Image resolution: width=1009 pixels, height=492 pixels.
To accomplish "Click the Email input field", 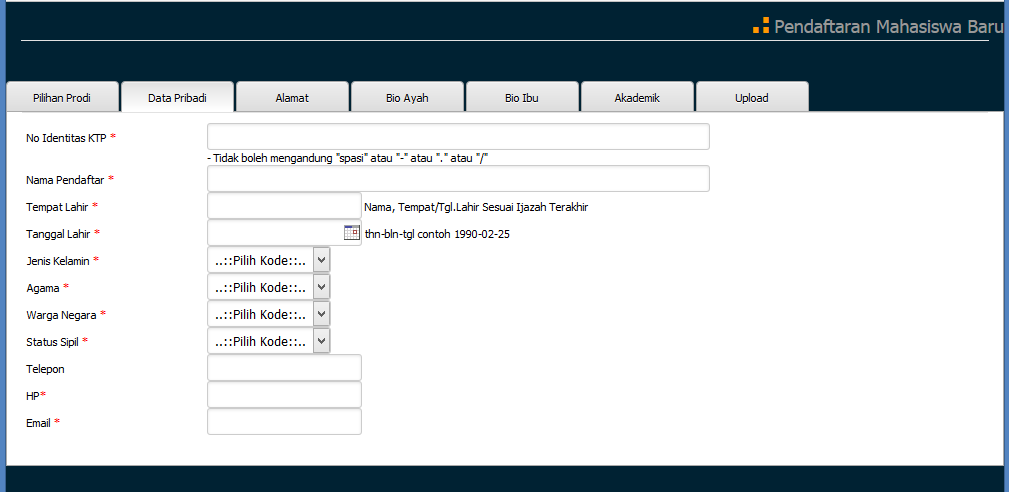I will coord(284,422).
